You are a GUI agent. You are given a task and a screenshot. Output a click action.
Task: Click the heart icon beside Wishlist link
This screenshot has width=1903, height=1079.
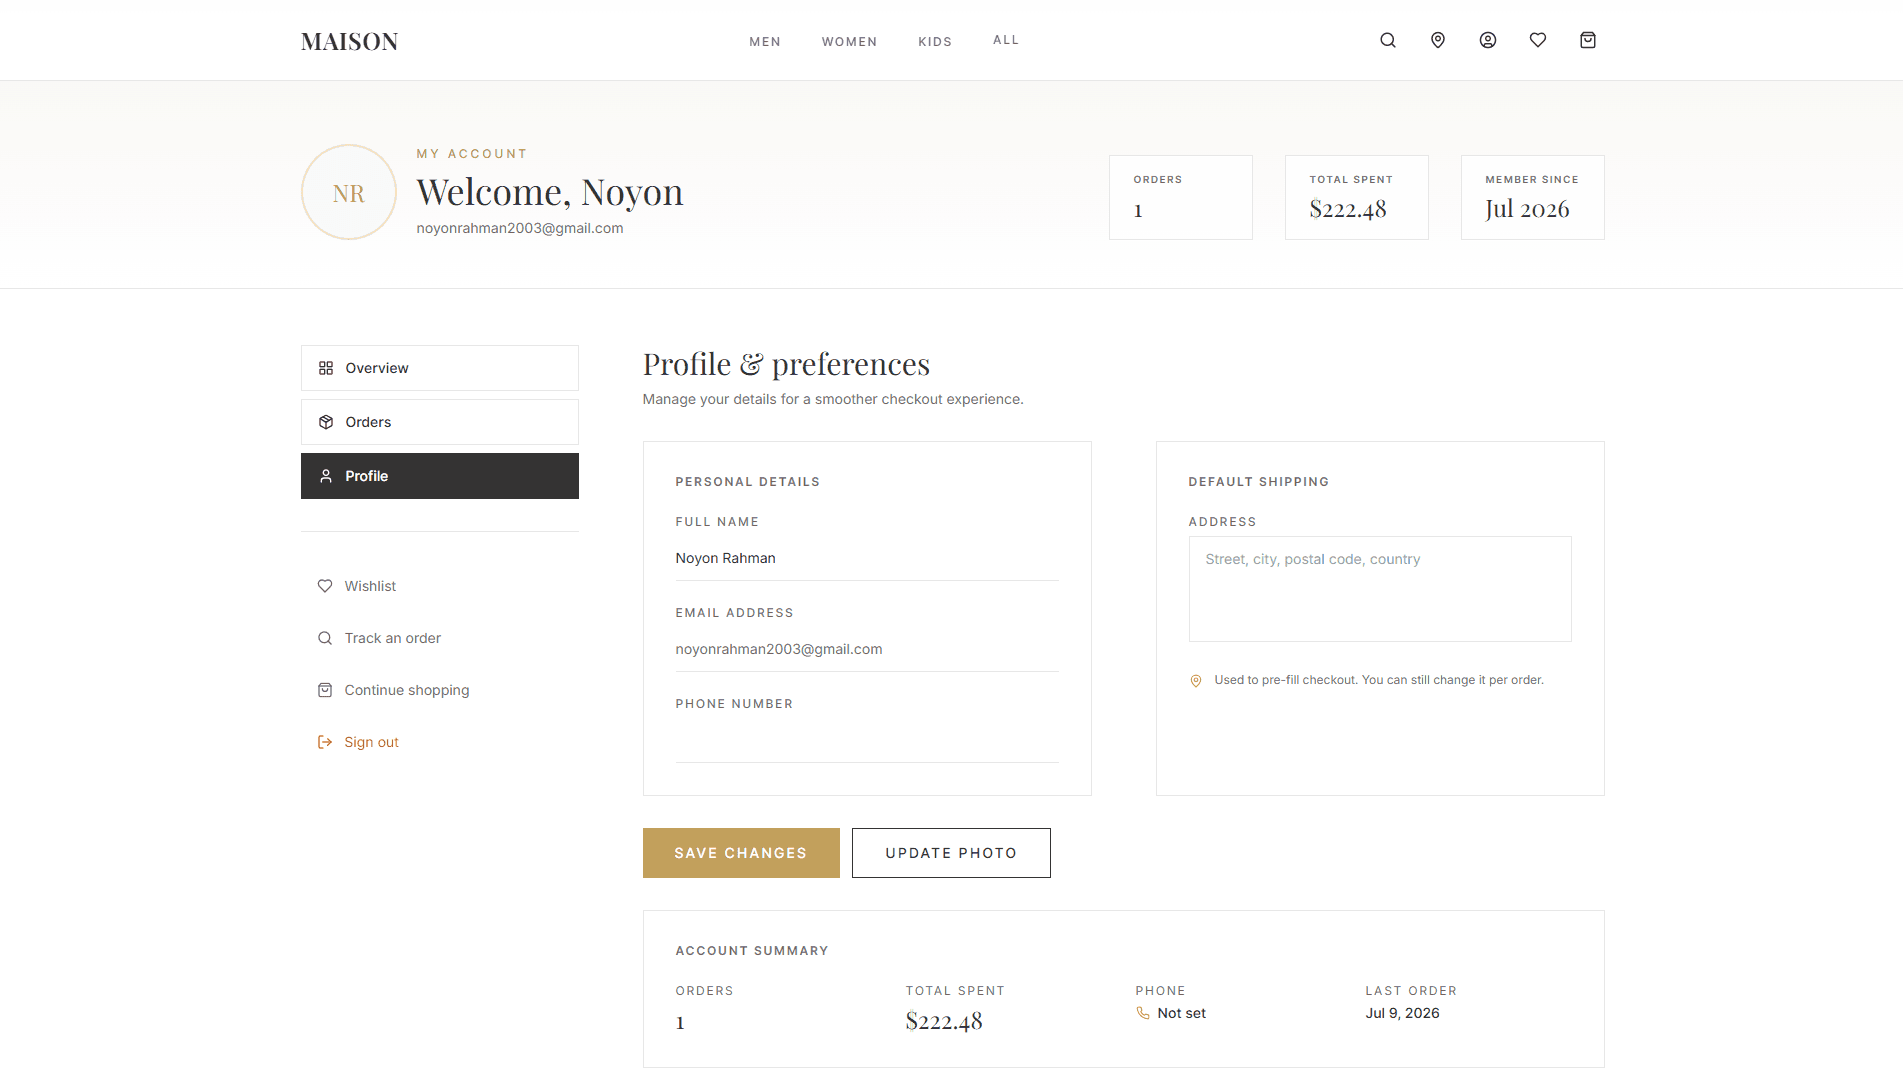[x=325, y=586]
